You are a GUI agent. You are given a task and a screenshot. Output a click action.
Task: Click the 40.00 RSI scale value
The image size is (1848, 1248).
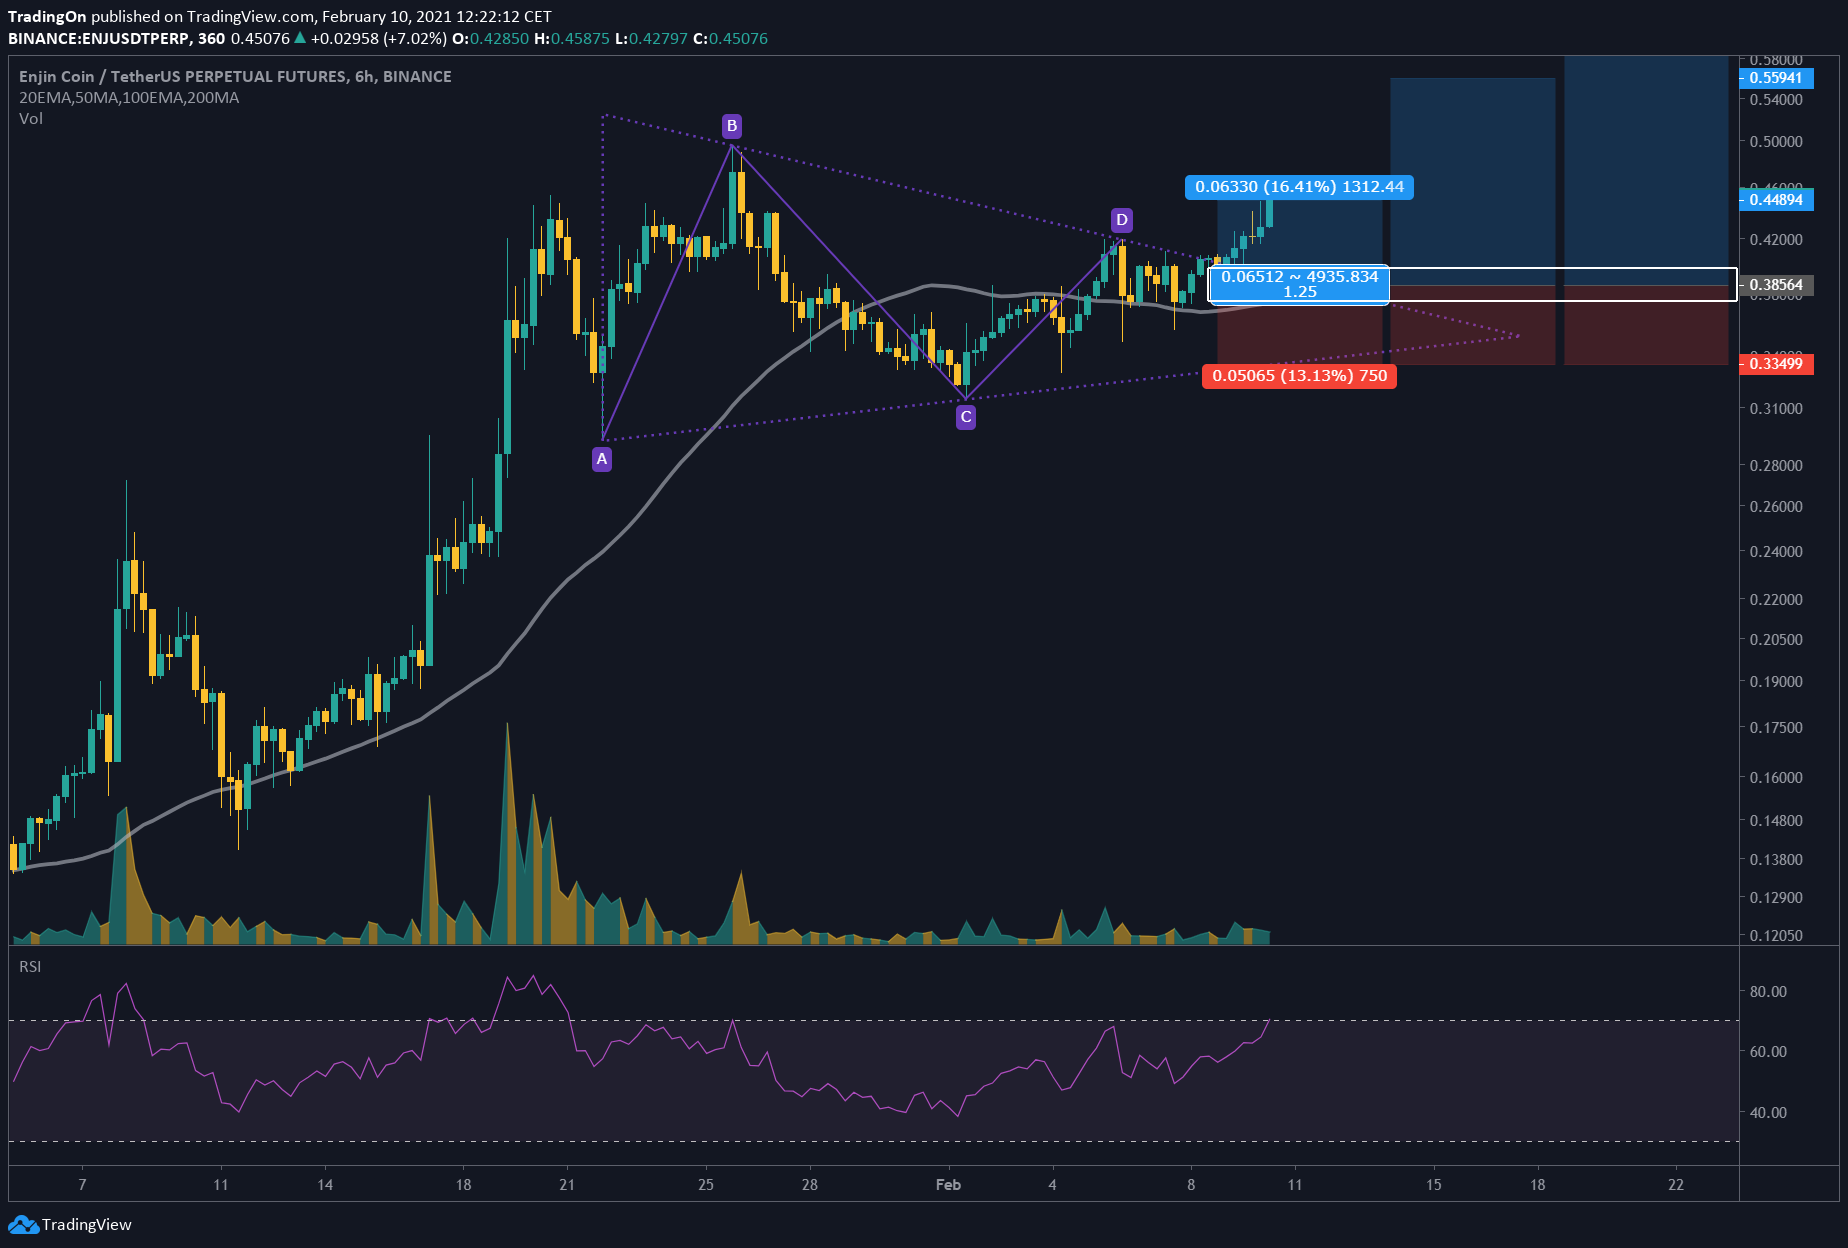tap(1768, 1113)
